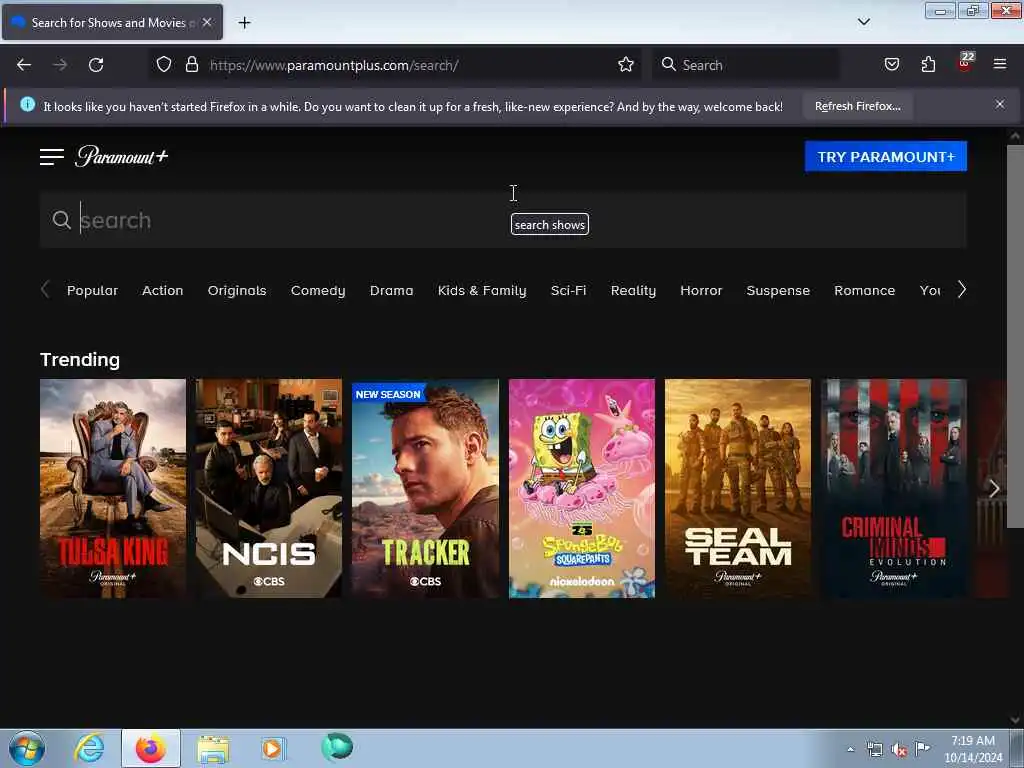1024x768 pixels.
Task: Open the extension with the 22 badge
Action: point(965,63)
